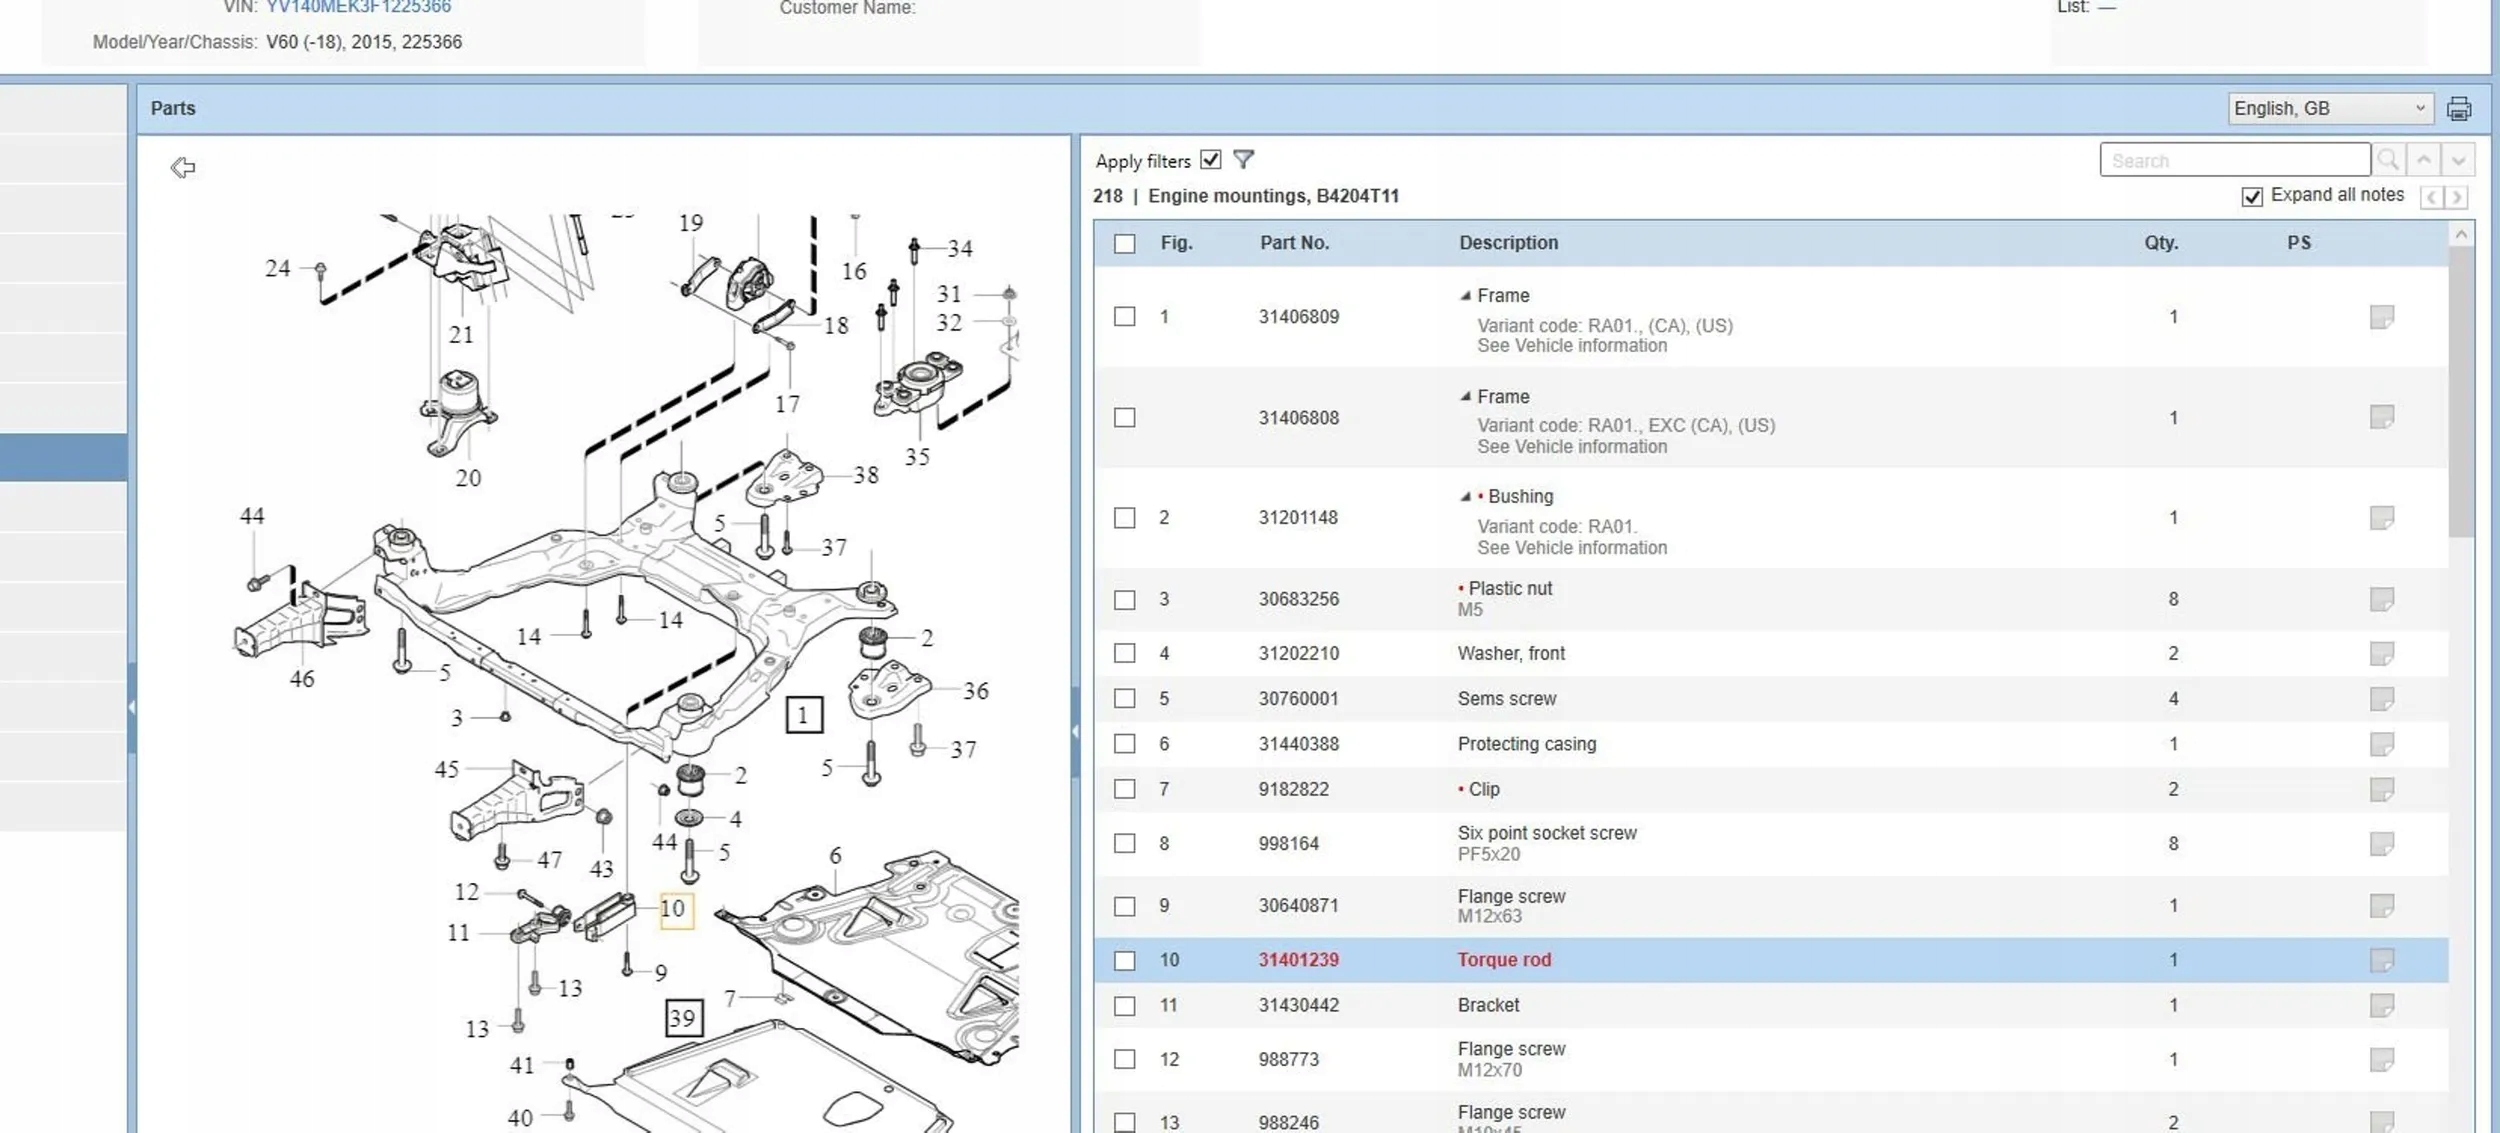Collapse the Bushing notes triangle
2500x1133 pixels.
click(x=1465, y=496)
